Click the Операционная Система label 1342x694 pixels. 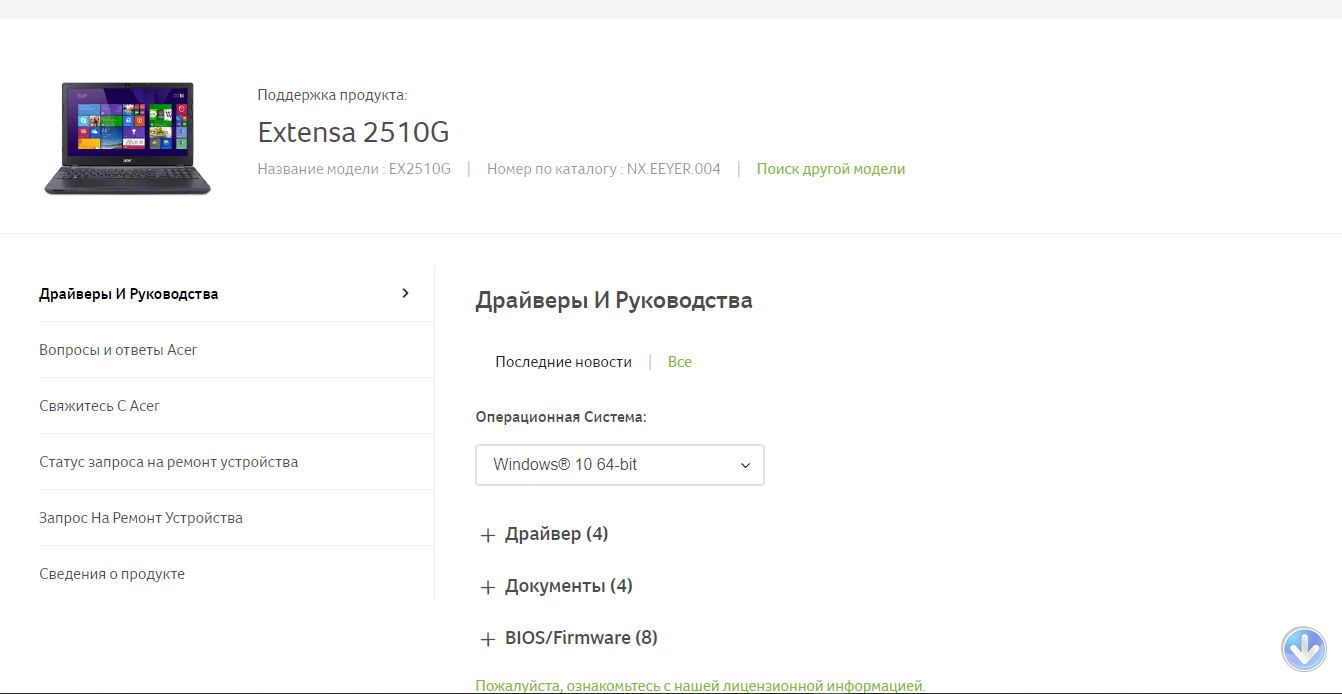click(561, 417)
